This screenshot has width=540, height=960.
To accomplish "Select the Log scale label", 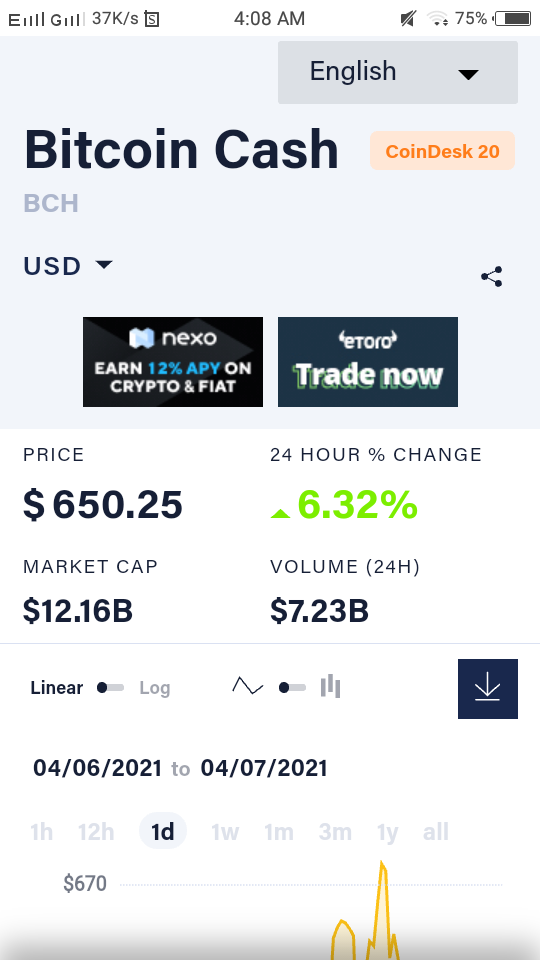I will coord(155,688).
